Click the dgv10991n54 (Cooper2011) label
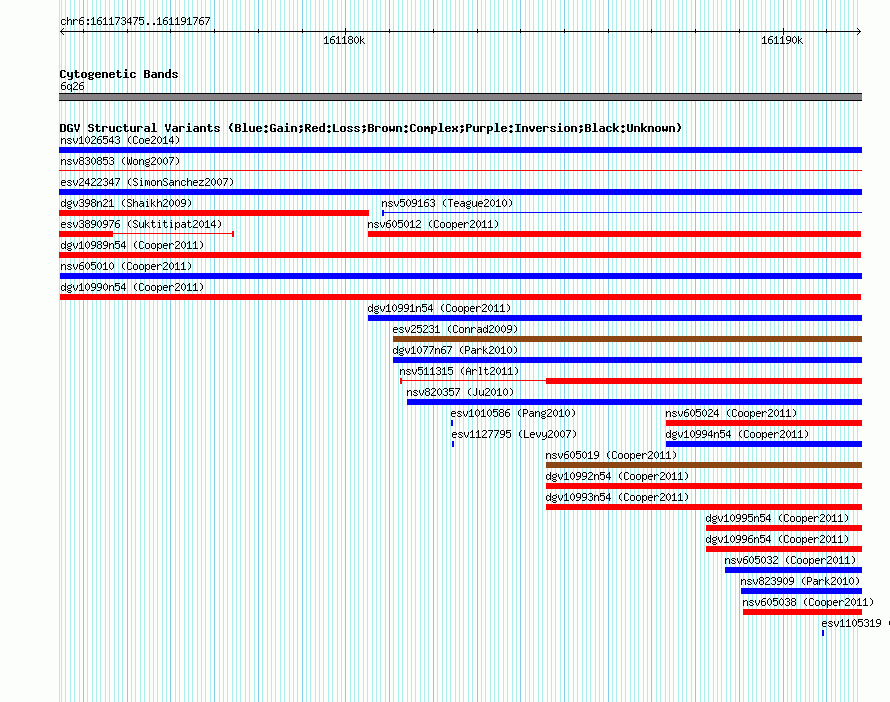The width and height of the screenshot is (890, 702). (439, 308)
